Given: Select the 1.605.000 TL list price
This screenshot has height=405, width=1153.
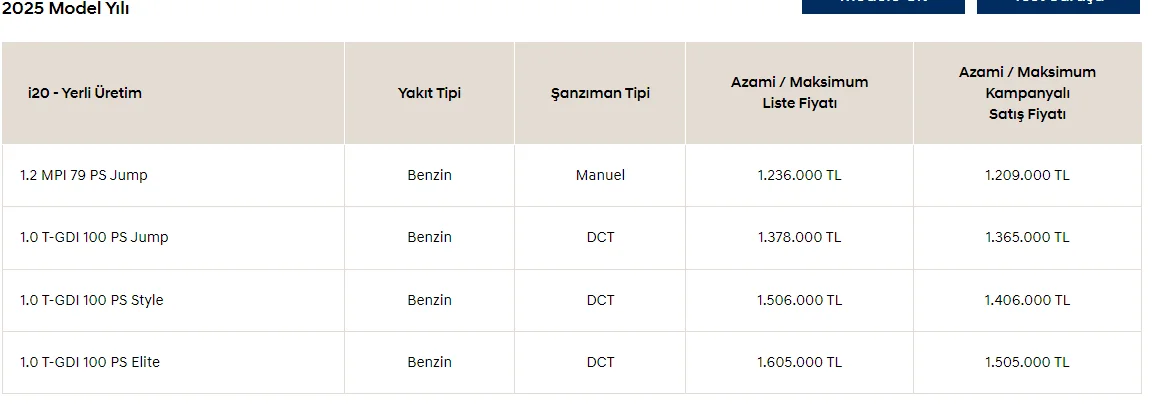Looking at the screenshot, I should [799, 362].
